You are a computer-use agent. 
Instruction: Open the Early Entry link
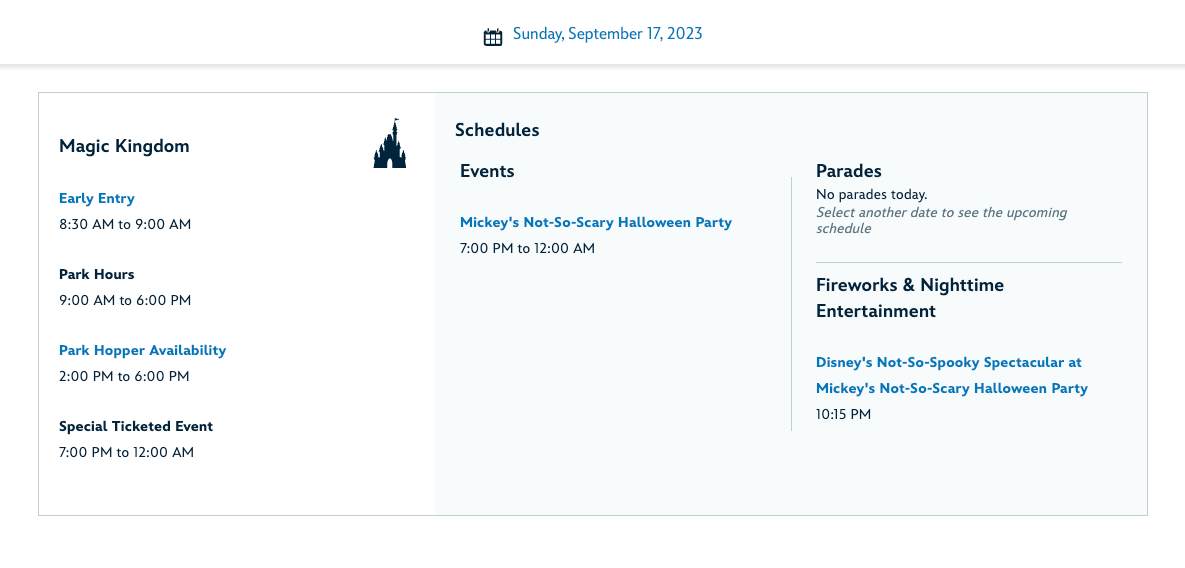97,198
